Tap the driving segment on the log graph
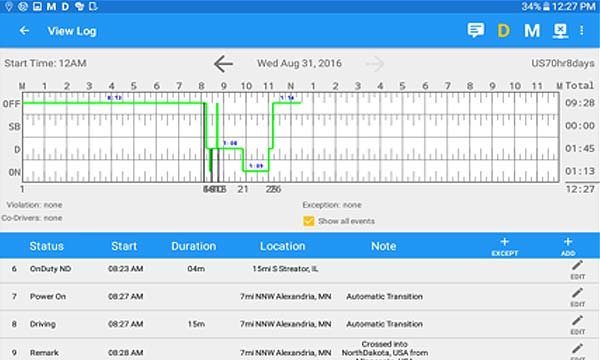 (230, 148)
